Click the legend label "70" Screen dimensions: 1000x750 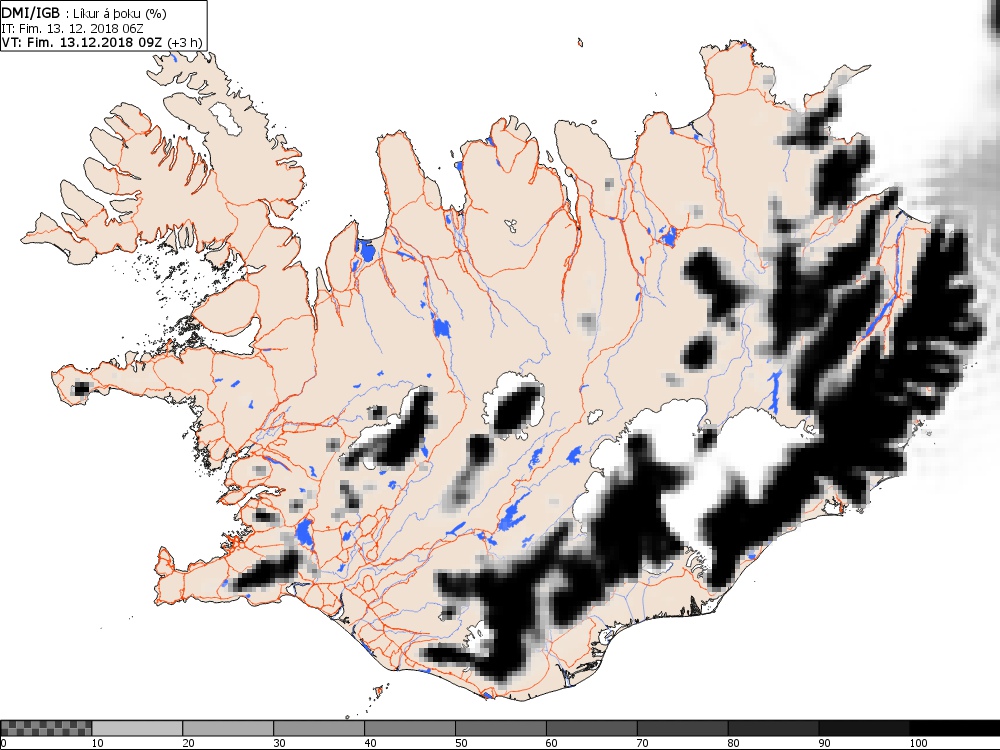click(643, 743)
